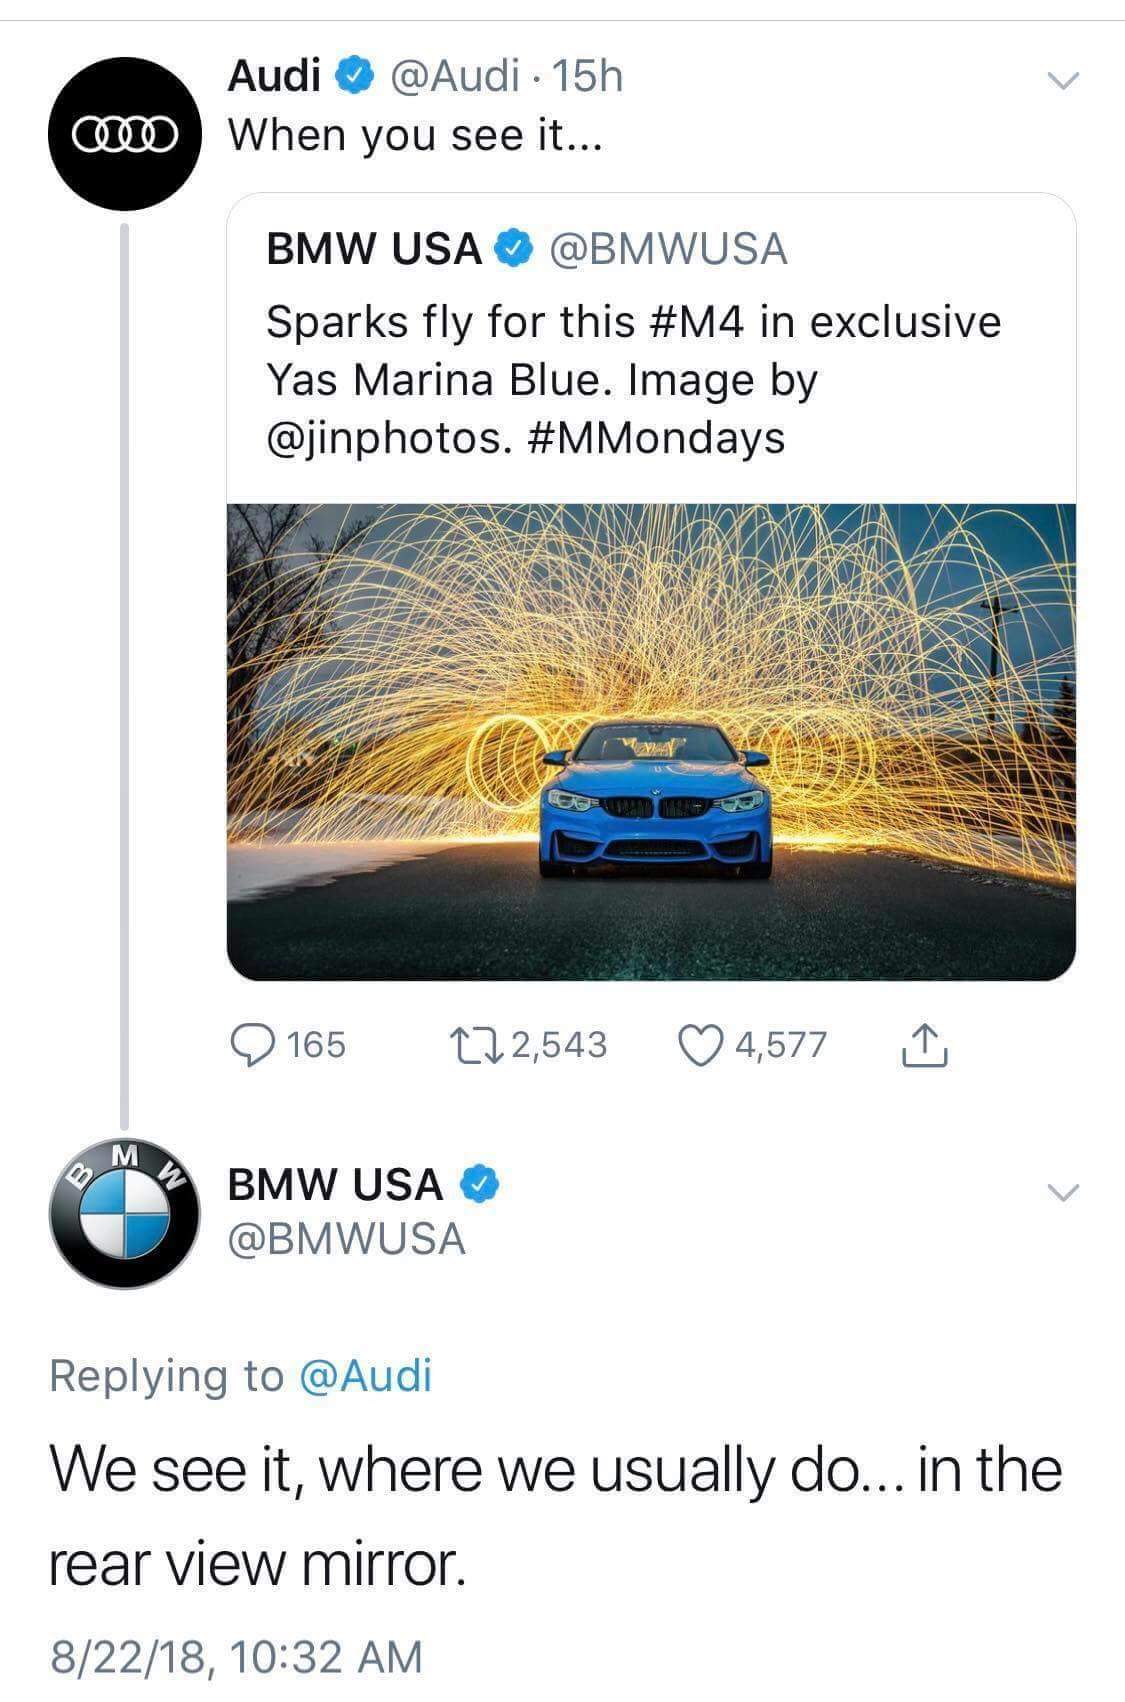Viewport: 1125px width, 1702px height.
Task: Tap the Audi display name
Action: pos(274,76)
